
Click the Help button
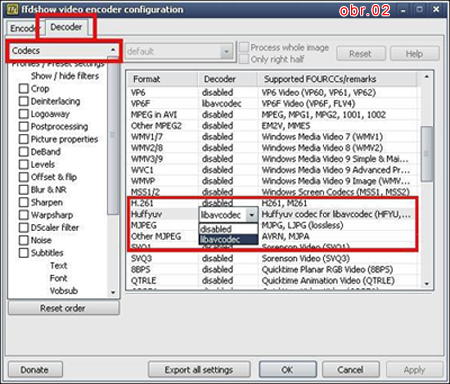(414, 54)
